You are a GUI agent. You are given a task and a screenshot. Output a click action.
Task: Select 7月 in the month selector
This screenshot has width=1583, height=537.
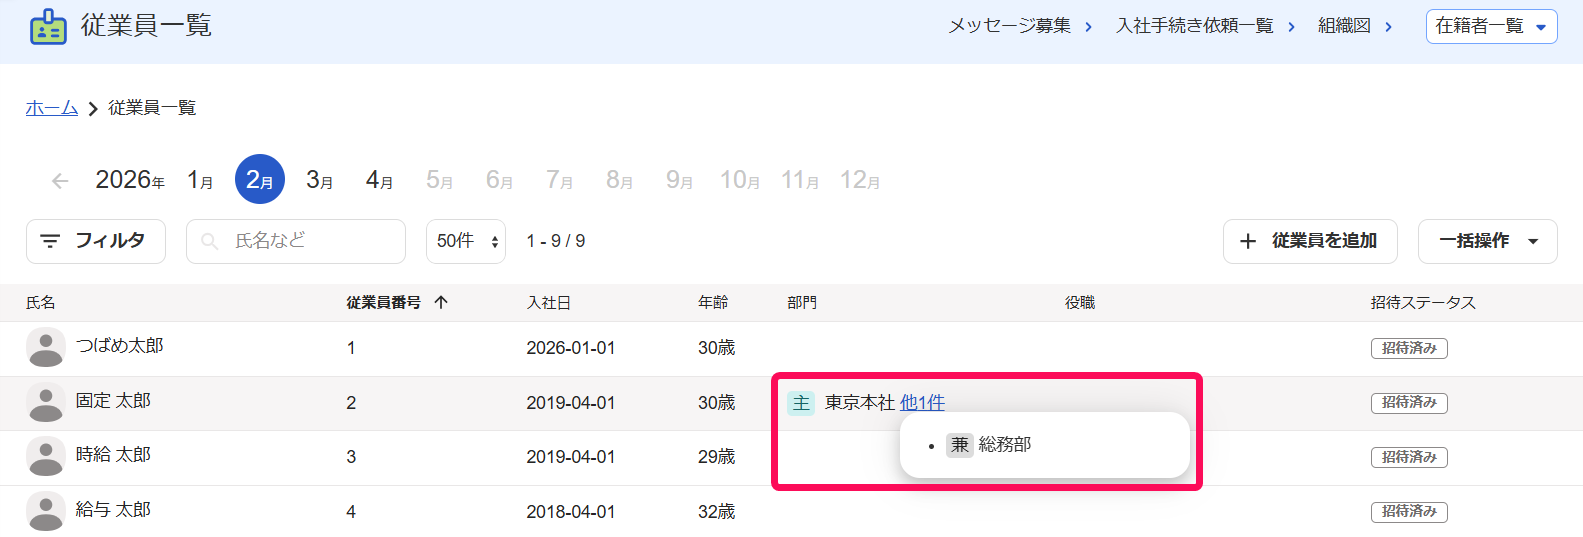[560, 180]
